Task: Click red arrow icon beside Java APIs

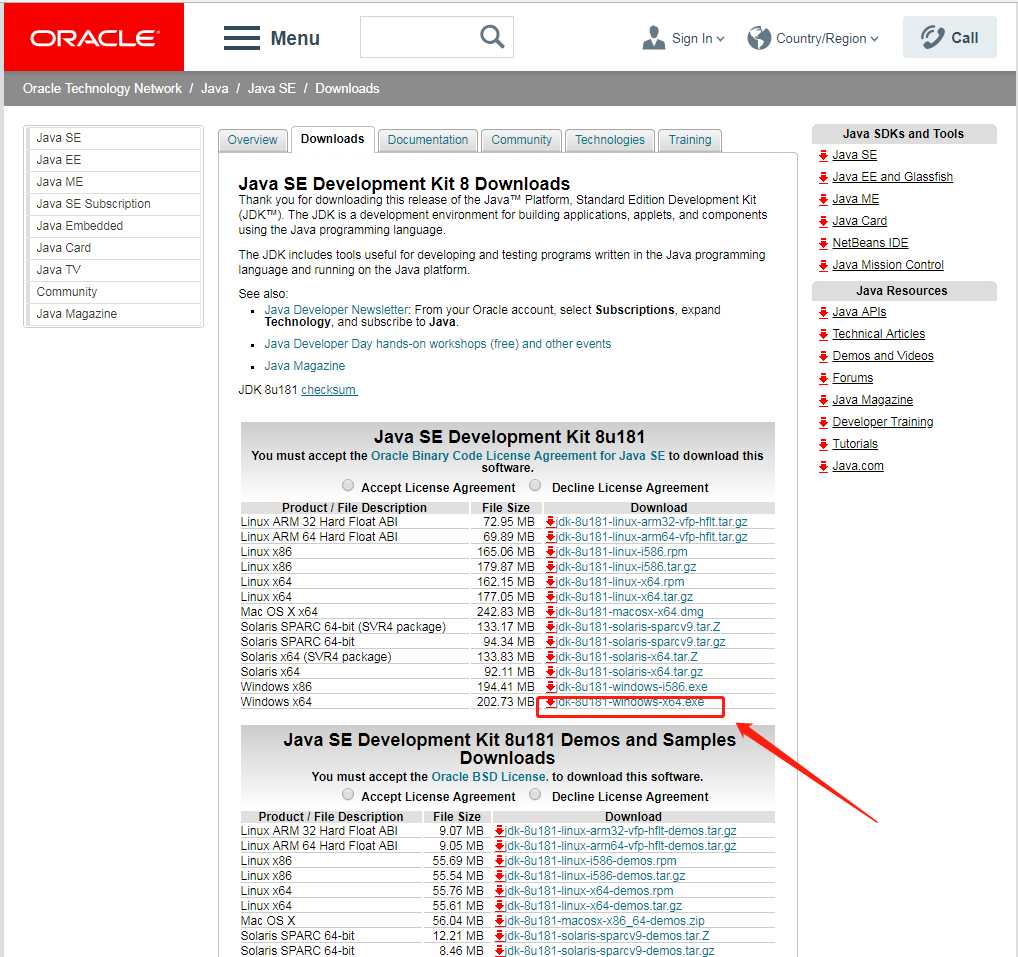Action: [823, 312]
